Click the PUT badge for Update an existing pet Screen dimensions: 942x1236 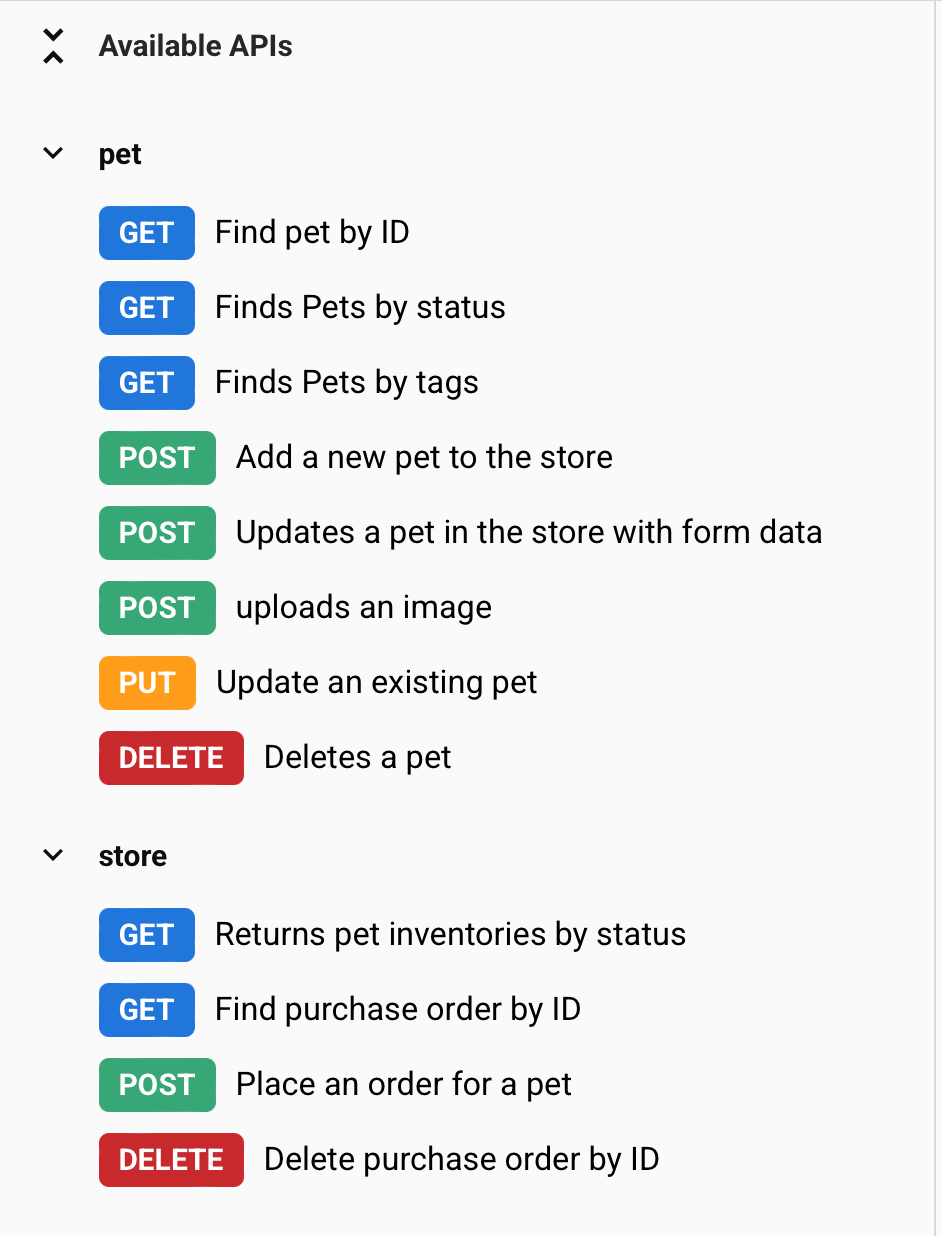tap(146, 682)
